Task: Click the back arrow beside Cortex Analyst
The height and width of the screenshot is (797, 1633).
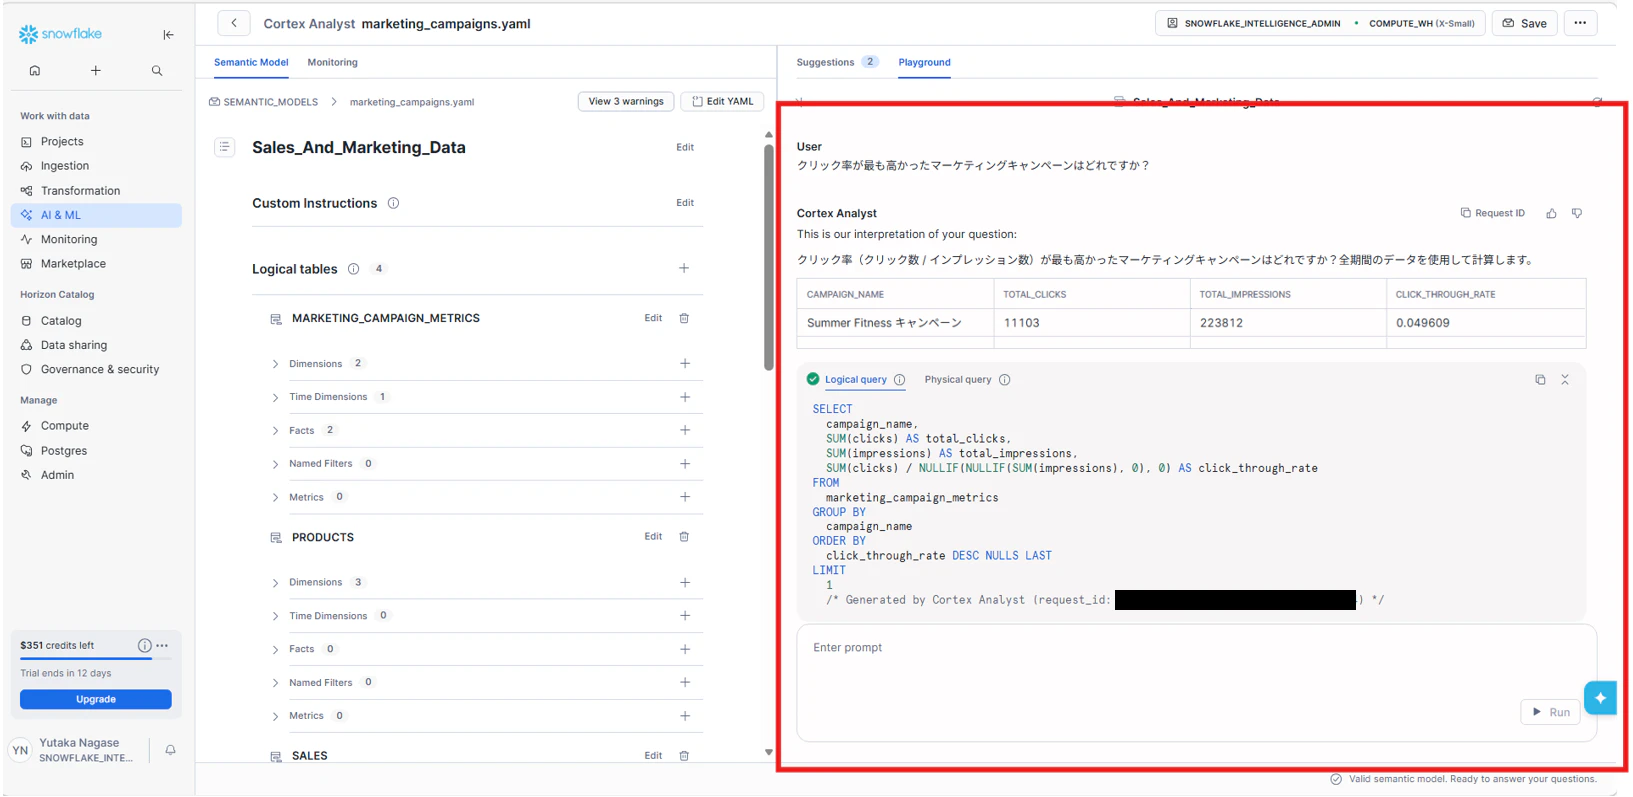Action: click(234, 23)
